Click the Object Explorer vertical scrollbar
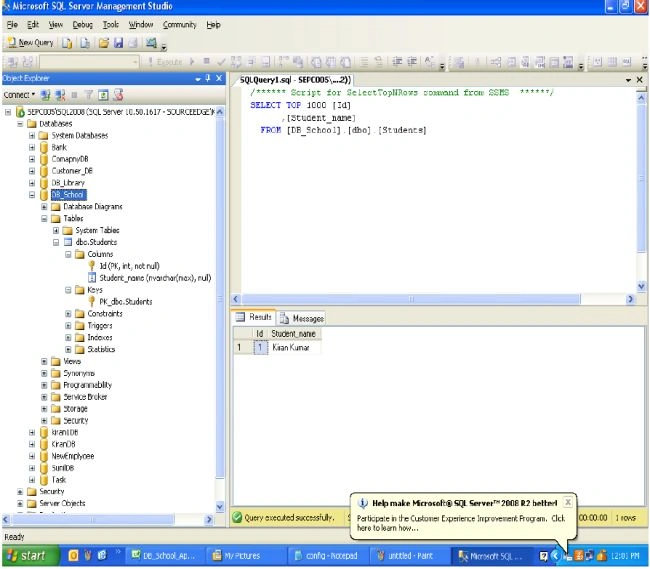The height and width of the screenshot is (569, 650). (x=220, y=309)
